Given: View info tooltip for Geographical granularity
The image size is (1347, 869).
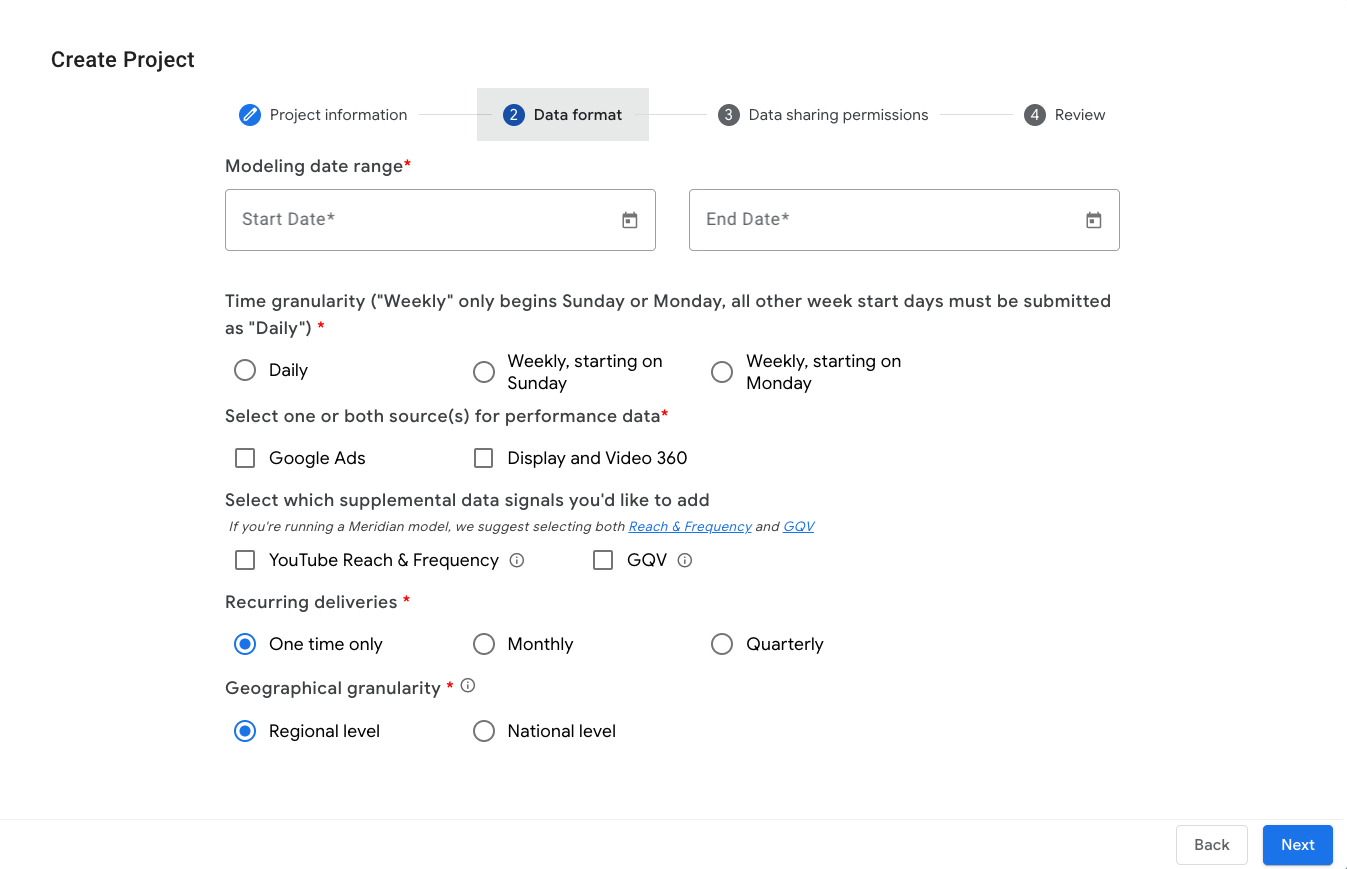Looking at the screenshot, I should click(x=467, y=685).
